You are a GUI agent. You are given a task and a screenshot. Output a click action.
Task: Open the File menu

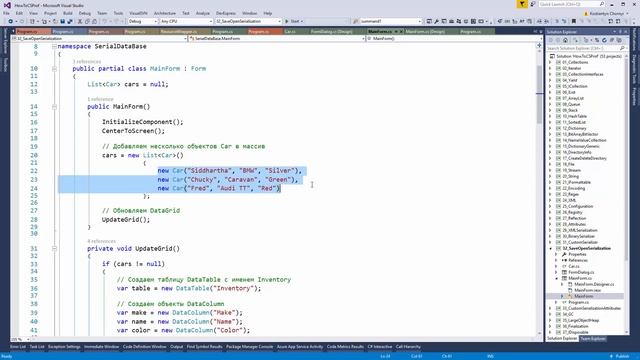pyautogui.click(x=6, y=13)
